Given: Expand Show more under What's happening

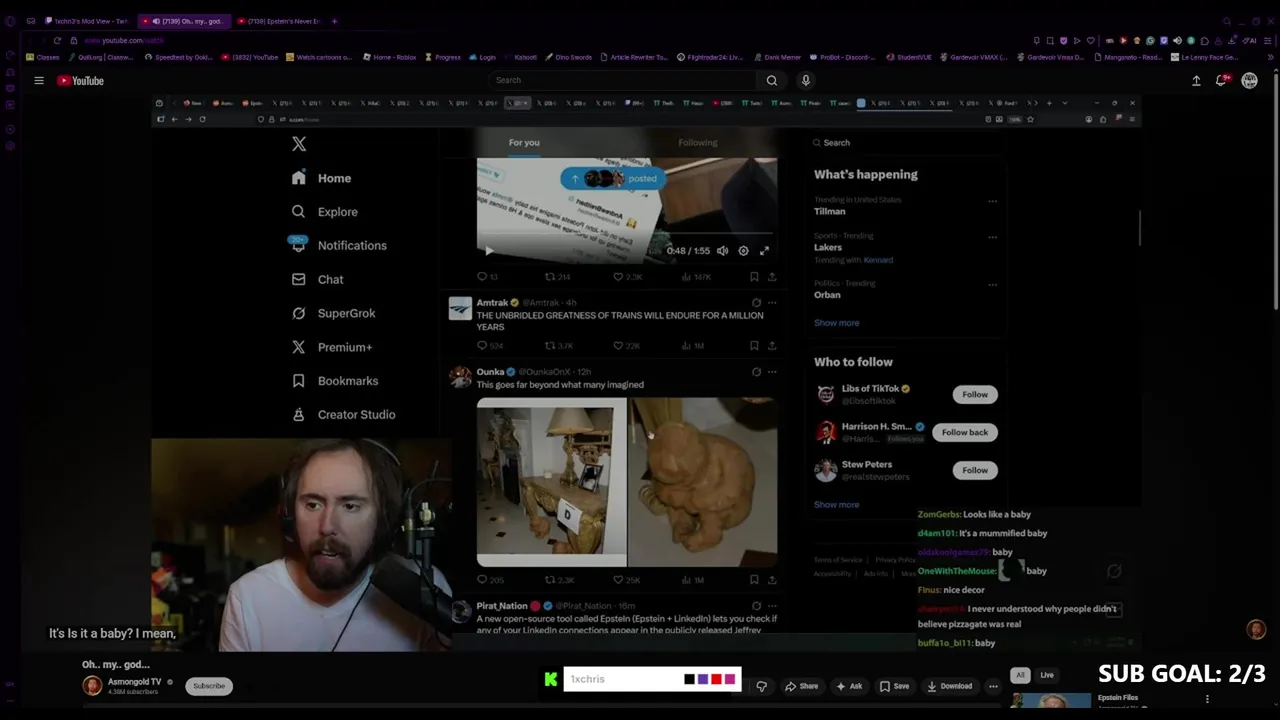Looking at the screenshot, I should pos(836,323).
